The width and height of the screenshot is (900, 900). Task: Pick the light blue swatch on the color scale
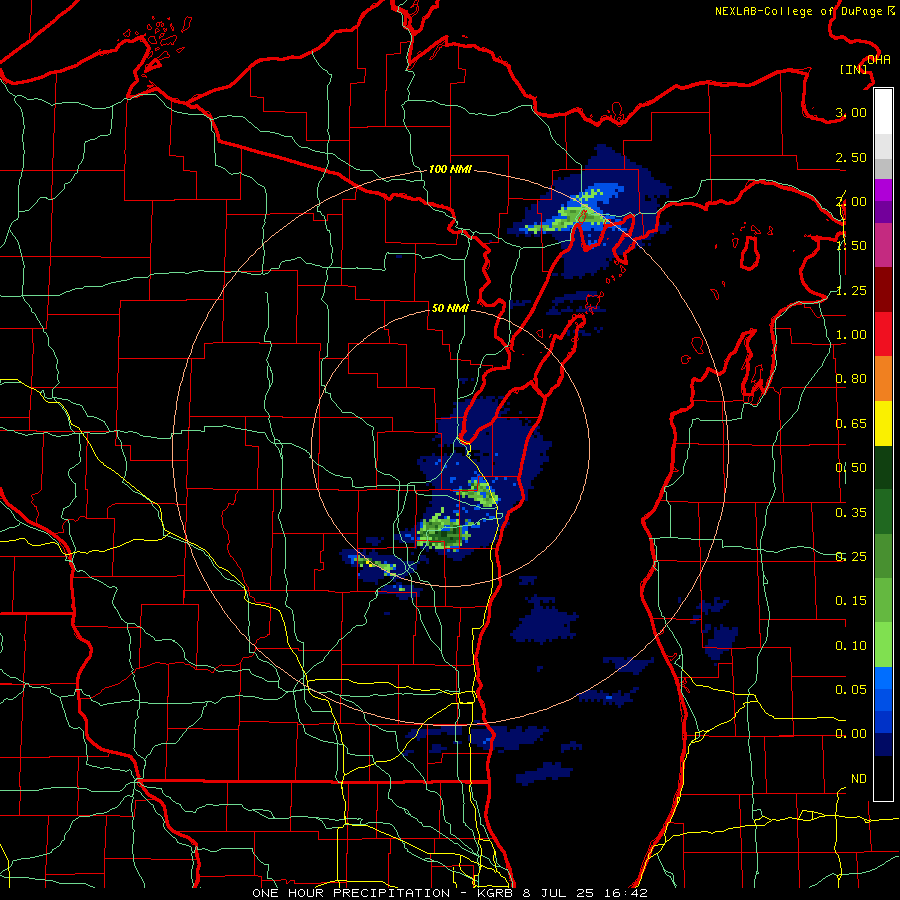point(883,678)
